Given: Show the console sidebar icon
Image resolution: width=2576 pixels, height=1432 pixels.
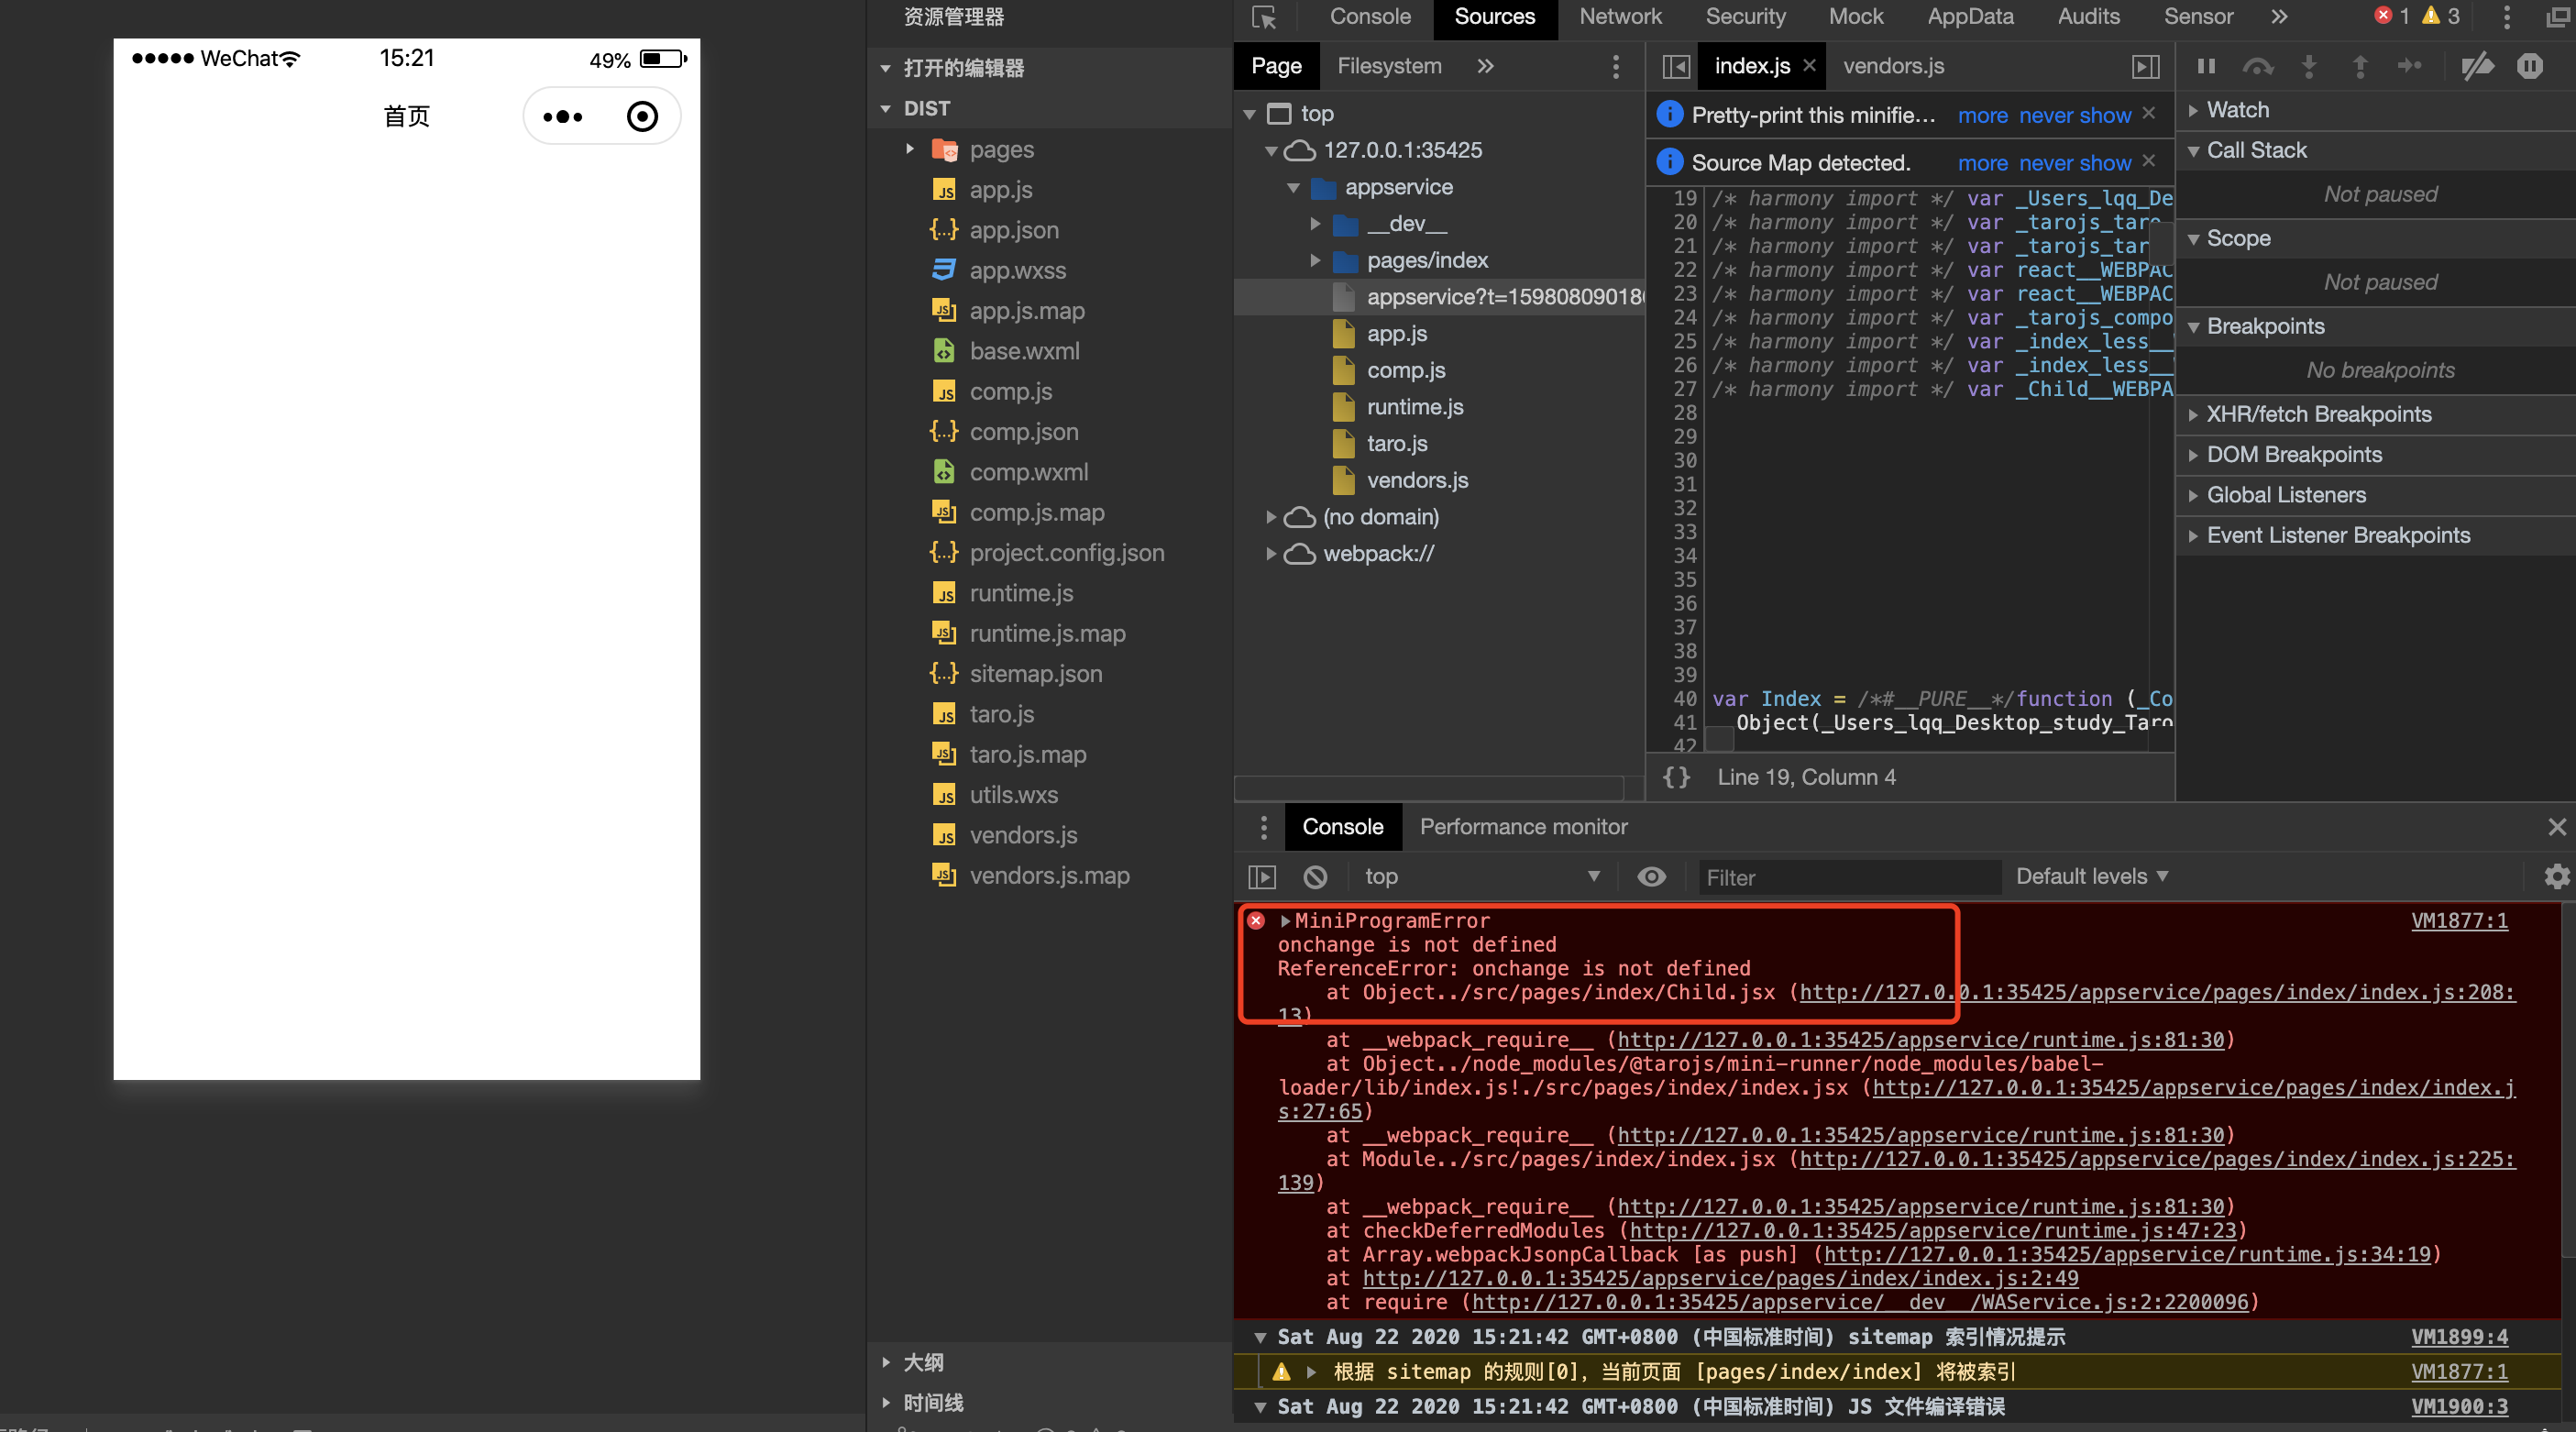Looking at the screenshot, I should point(1262,877).
